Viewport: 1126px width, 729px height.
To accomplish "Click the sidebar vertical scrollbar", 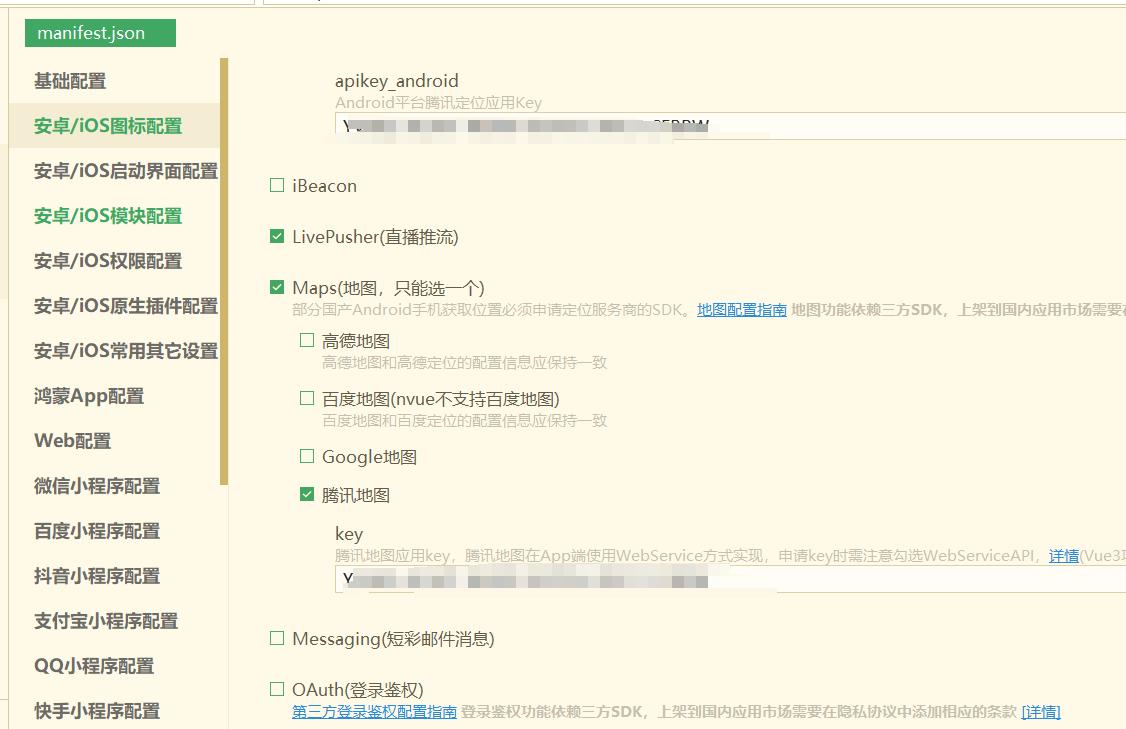I will [224, 270].
